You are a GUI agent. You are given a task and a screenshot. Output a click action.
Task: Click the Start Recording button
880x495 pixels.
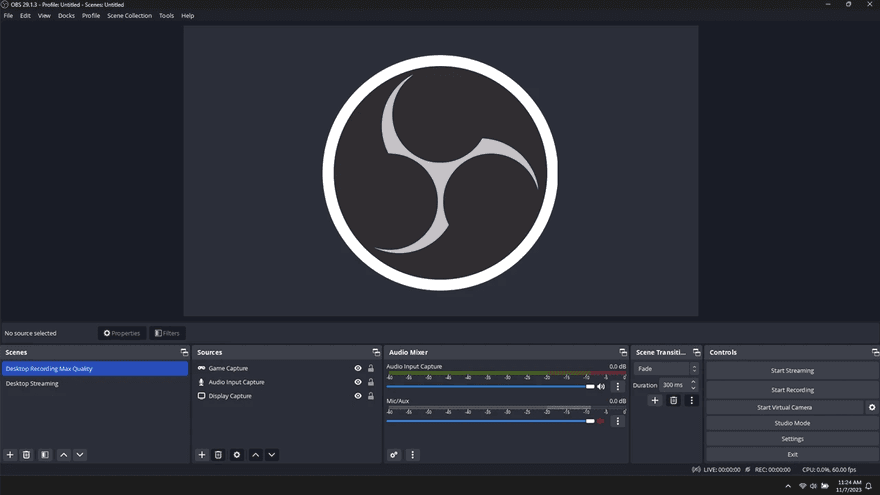pos(792,390)
